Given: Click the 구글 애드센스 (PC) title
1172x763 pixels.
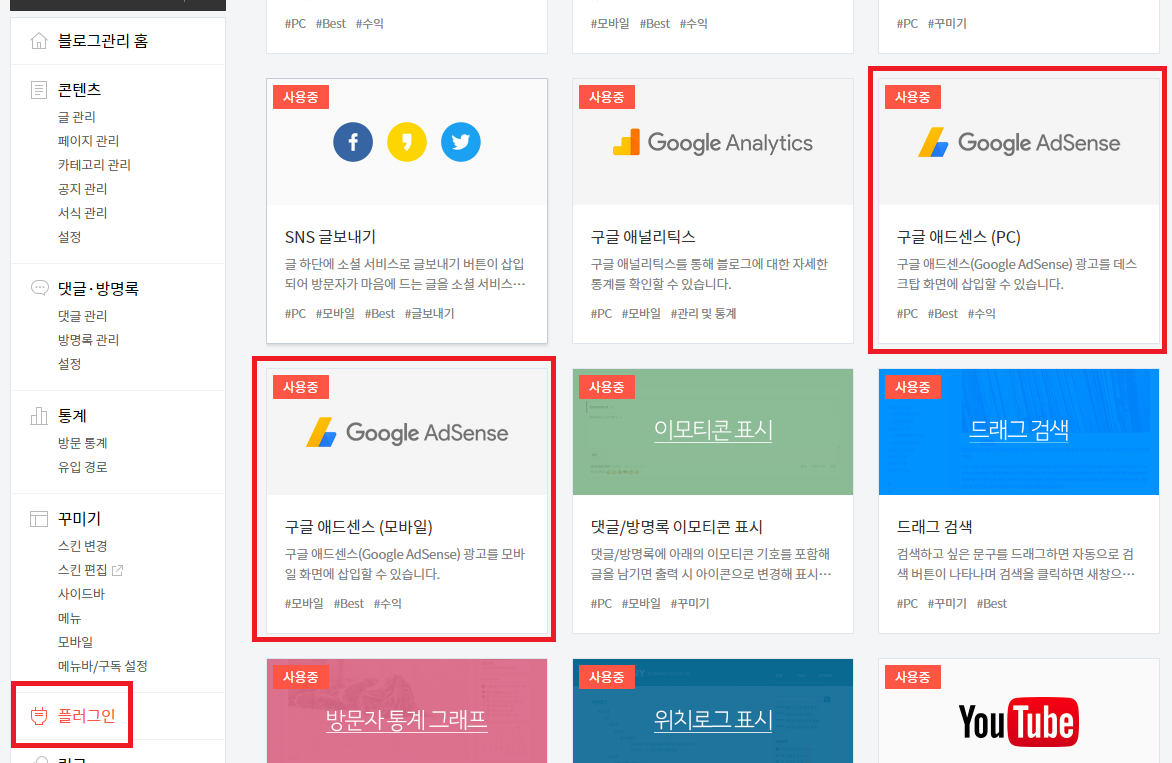Looking at the screenshot, I should point(958,237).
